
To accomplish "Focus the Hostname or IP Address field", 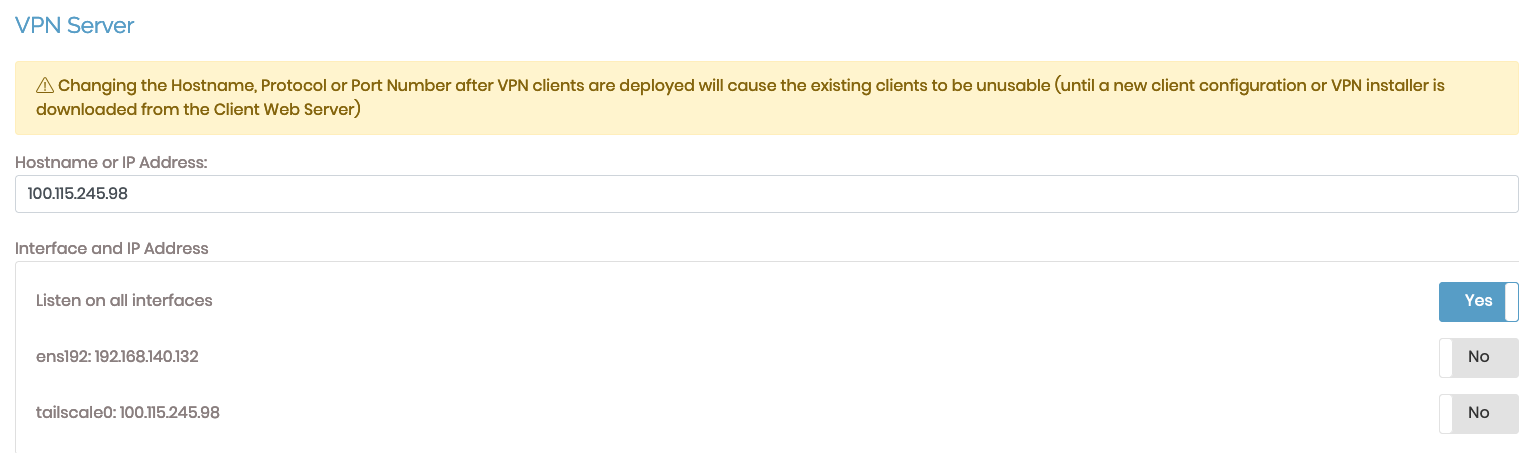I will pos(766,194).
